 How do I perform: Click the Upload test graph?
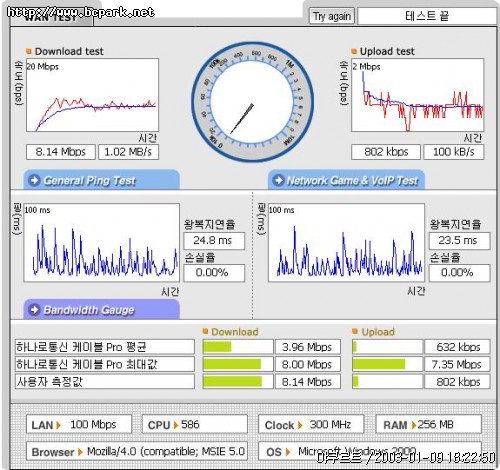tap(418, 95)
